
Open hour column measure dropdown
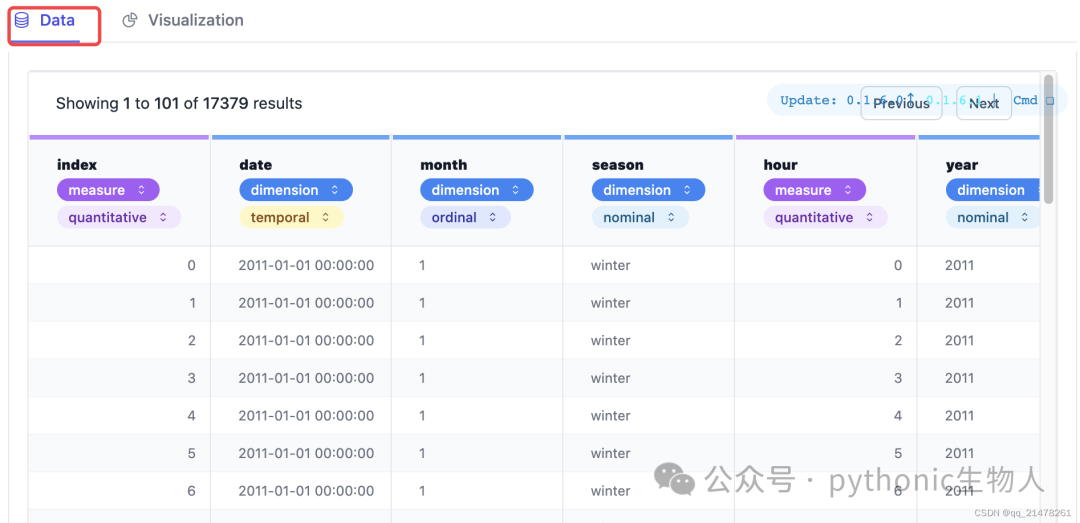tap(814, 189)
